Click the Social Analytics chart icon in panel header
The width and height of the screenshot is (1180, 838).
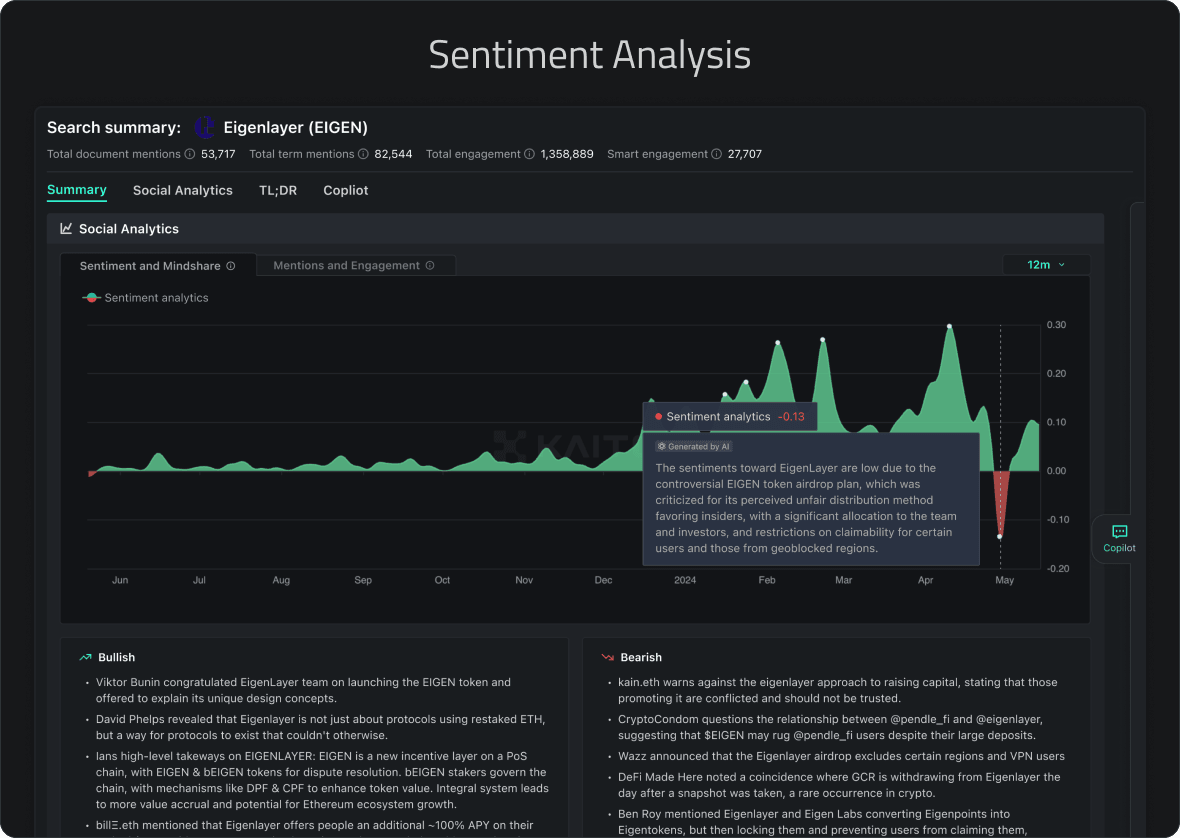pos(66,229)
